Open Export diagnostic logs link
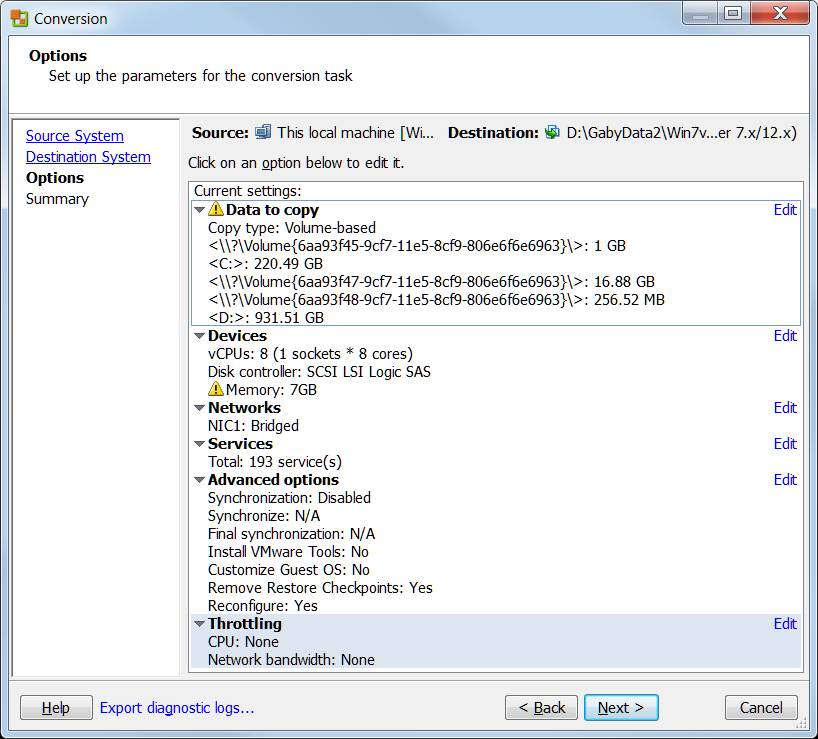Image resolution: width=818 pixels, height=739 pixels. point(177,708)
